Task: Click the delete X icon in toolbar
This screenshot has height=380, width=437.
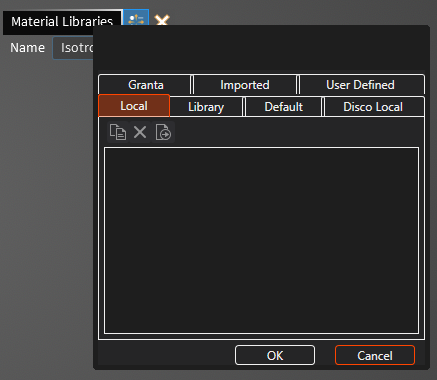Action: tap(140, 132)
